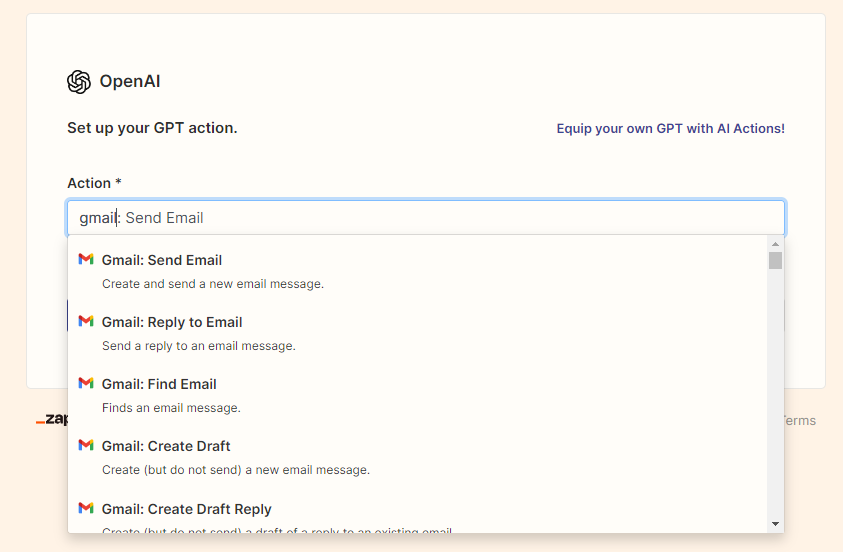Select Gmail: Create Draft from list
The width and height of the screenshot is (843, 552).
click(418, 457)
